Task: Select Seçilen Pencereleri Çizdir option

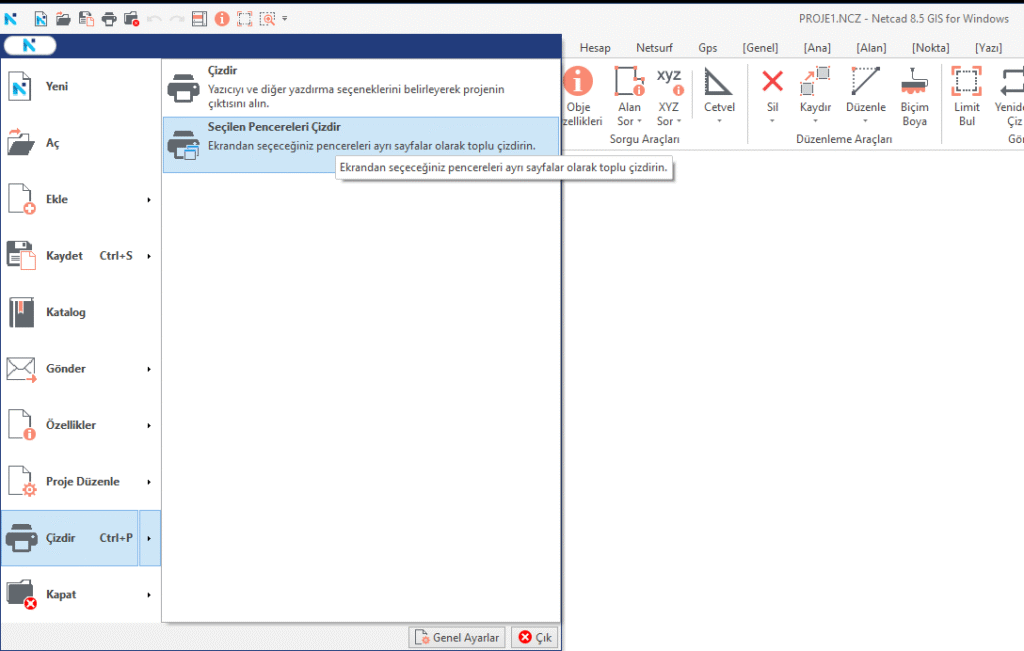Action: 361,144
